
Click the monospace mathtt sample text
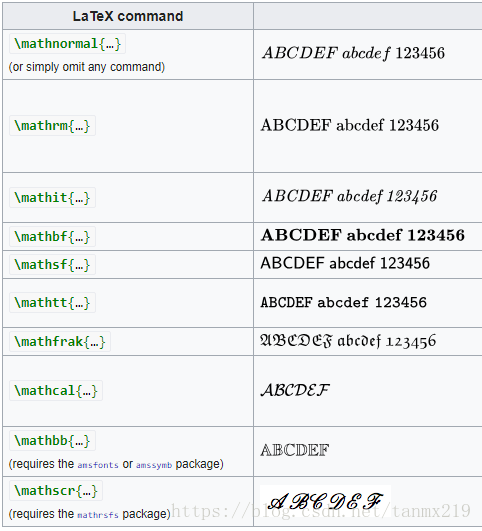[343, 302]
